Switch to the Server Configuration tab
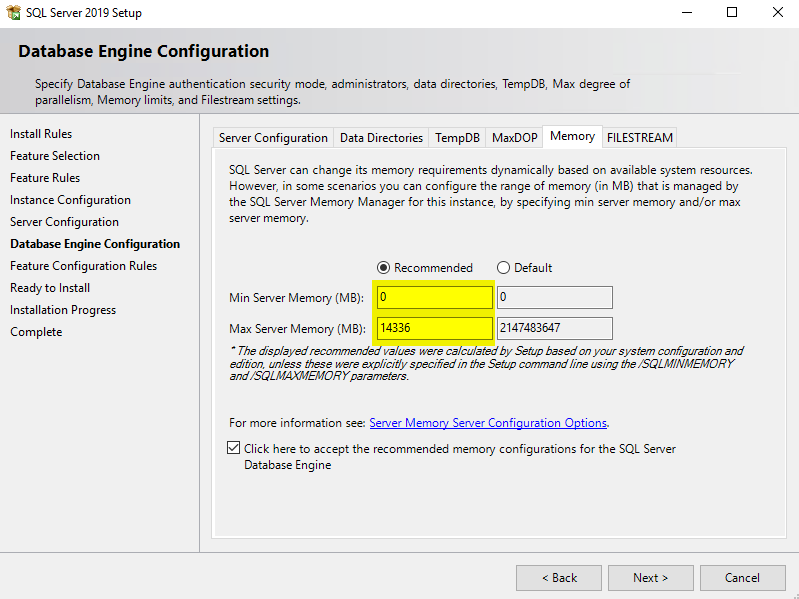 point(273,138)
